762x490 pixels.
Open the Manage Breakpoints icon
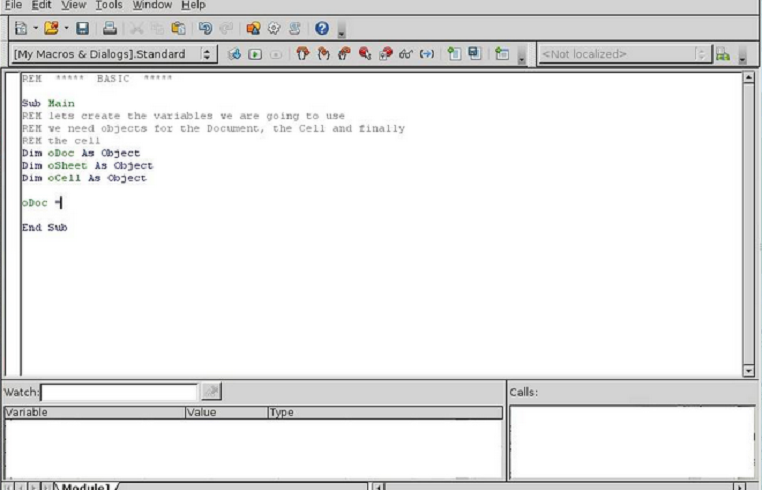(386, 53)
